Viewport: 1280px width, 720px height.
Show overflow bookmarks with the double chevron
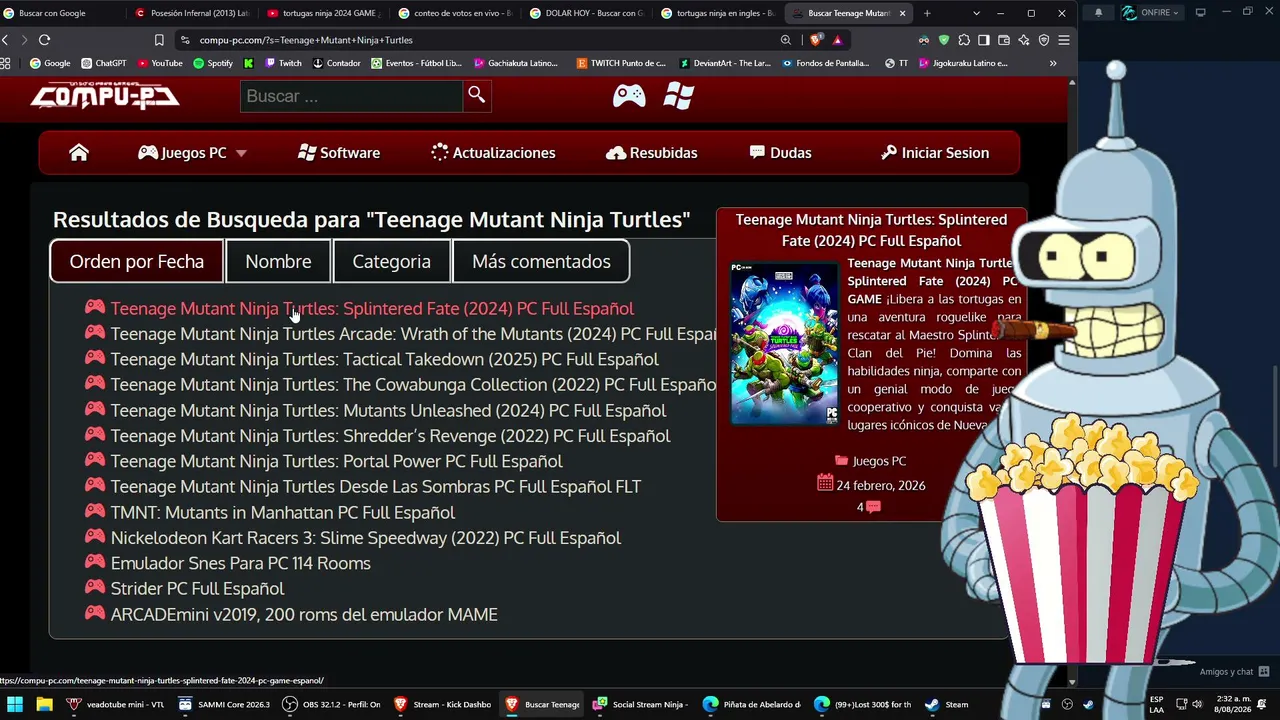coord(1053,63)
